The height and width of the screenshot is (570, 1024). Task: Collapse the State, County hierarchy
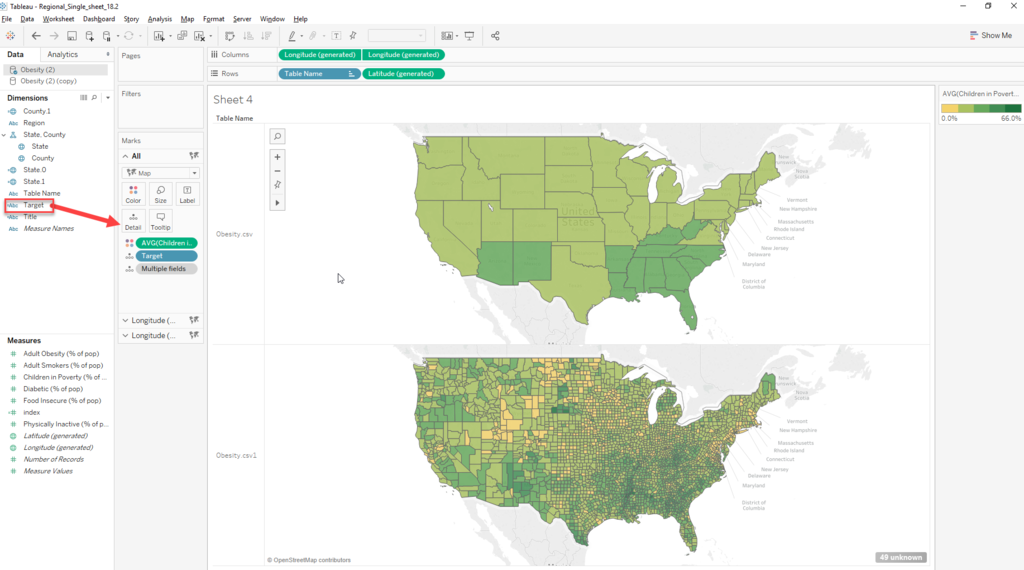4,135
